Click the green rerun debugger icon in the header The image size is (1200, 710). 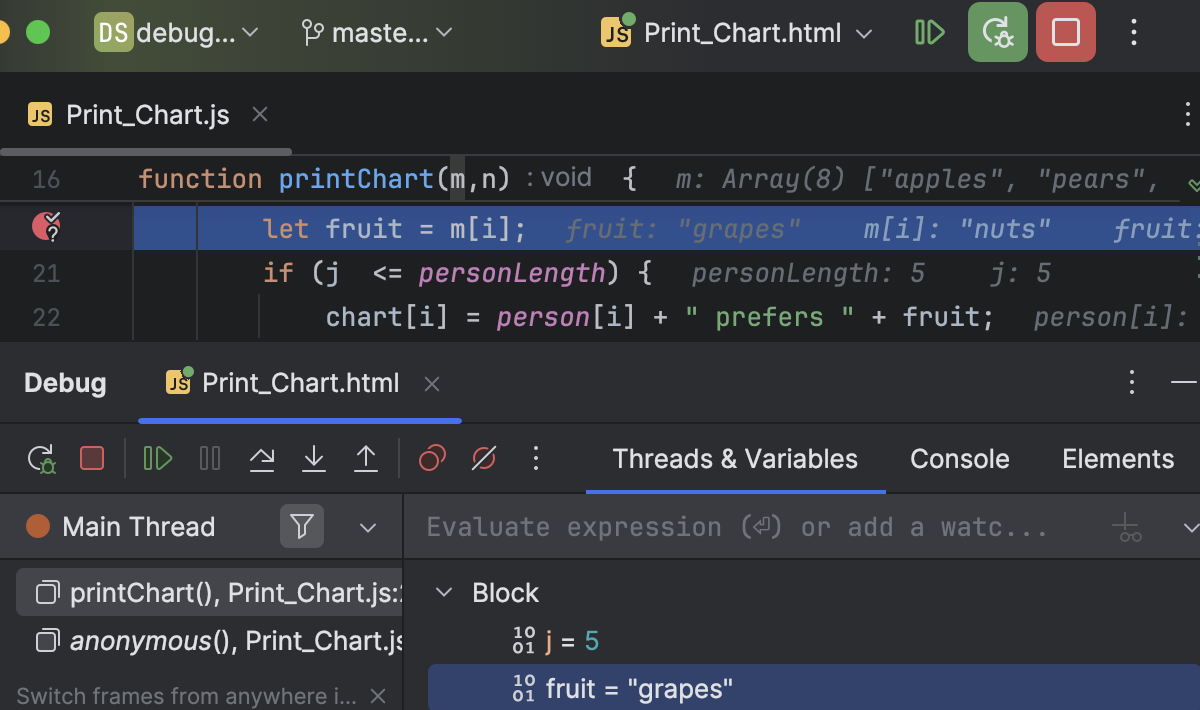pos(997,32)
